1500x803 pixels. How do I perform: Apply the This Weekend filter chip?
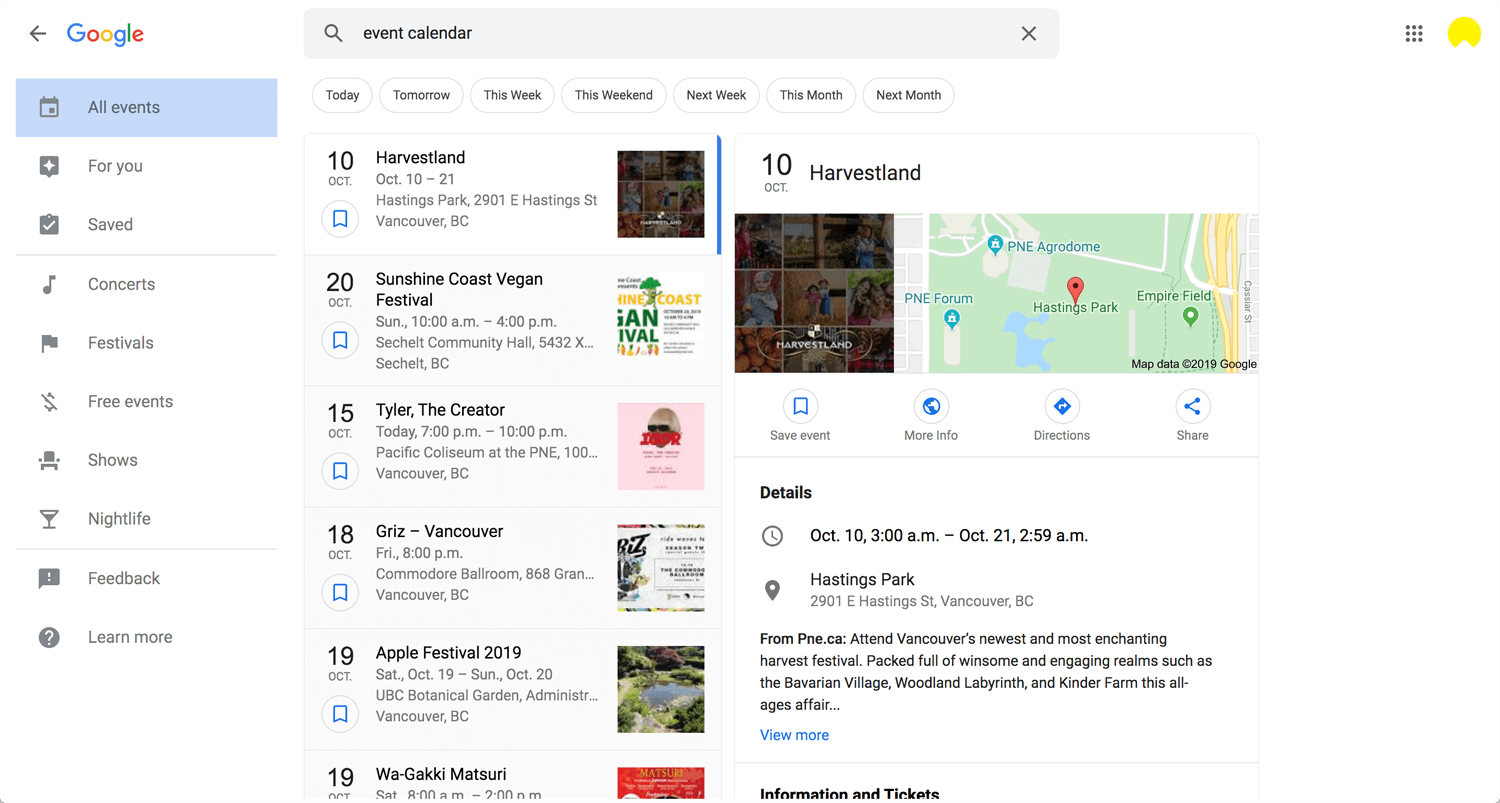614,95
